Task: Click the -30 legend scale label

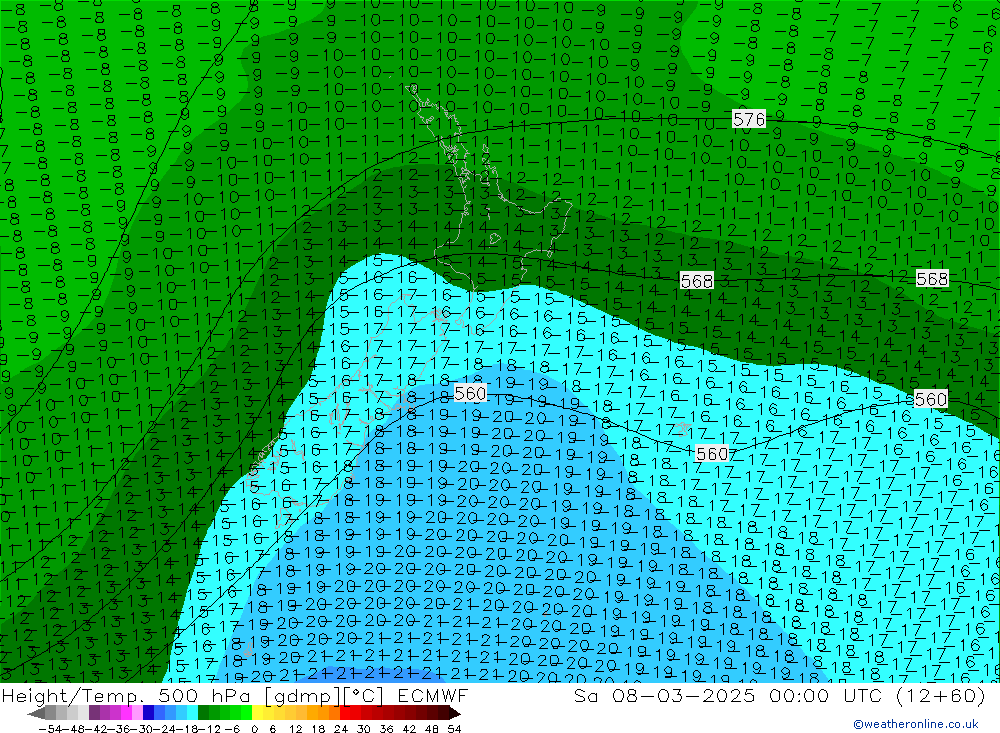Action: pyautogui.click(x=142, y=729)
